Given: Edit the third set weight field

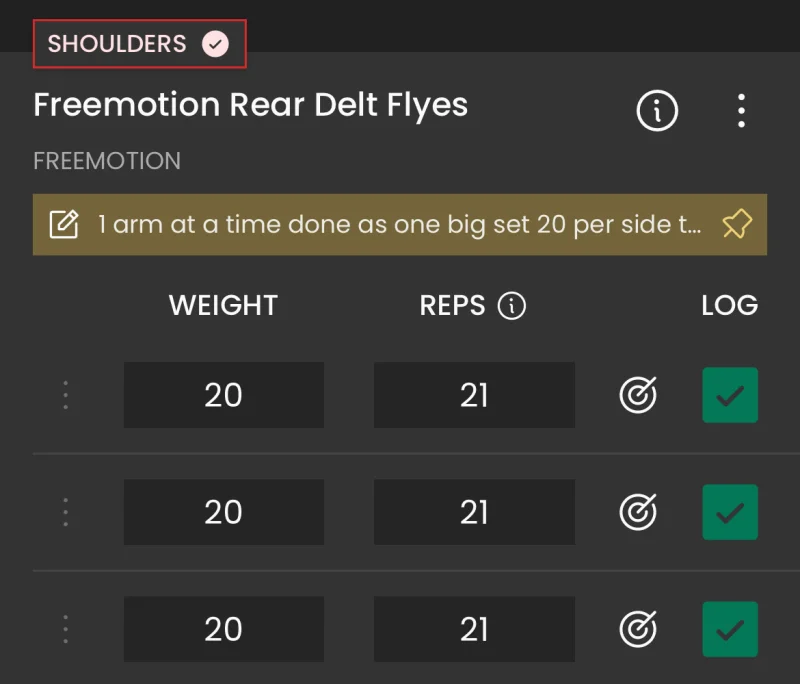Looking at the screenshot, I should tap(223, 629).
